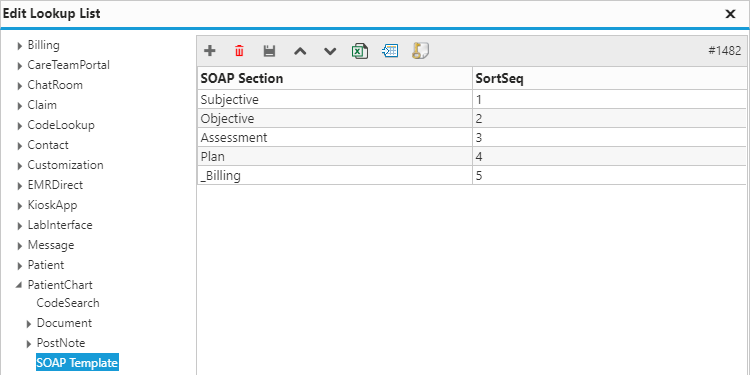
Task: Click the SortSeq column header
Action: [x=609, y=78]
